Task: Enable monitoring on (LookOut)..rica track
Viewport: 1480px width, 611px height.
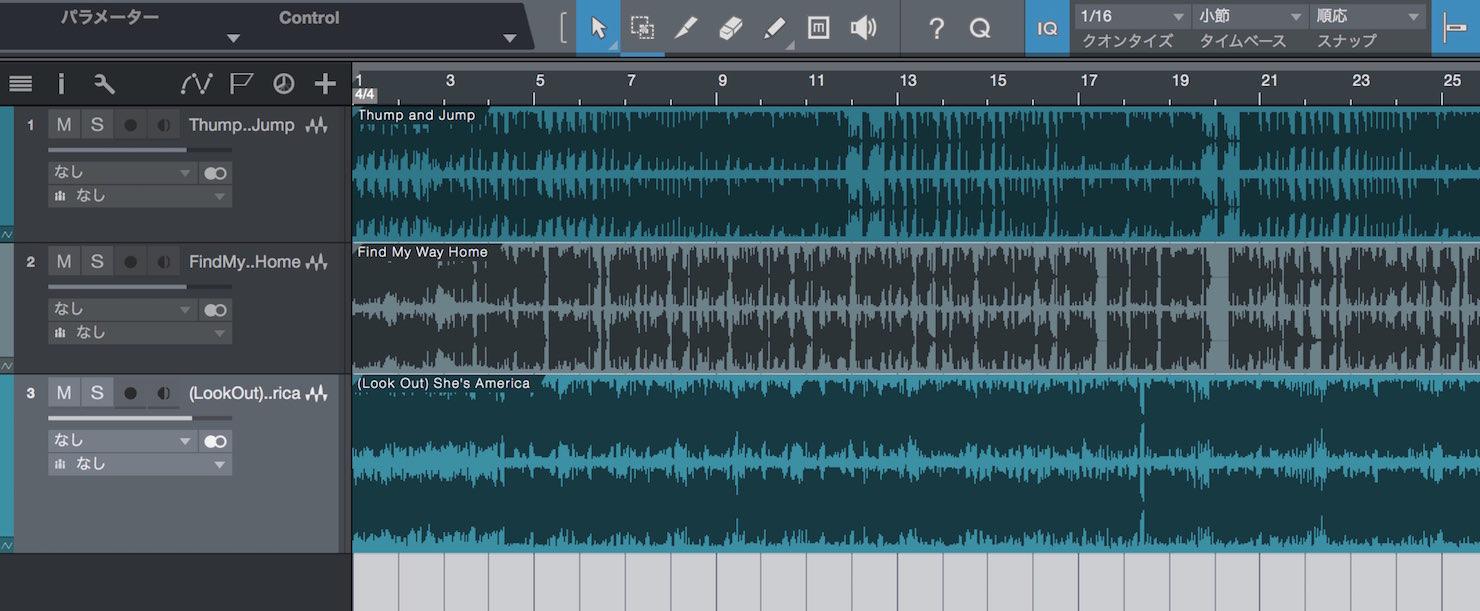Action: [163, 393]
